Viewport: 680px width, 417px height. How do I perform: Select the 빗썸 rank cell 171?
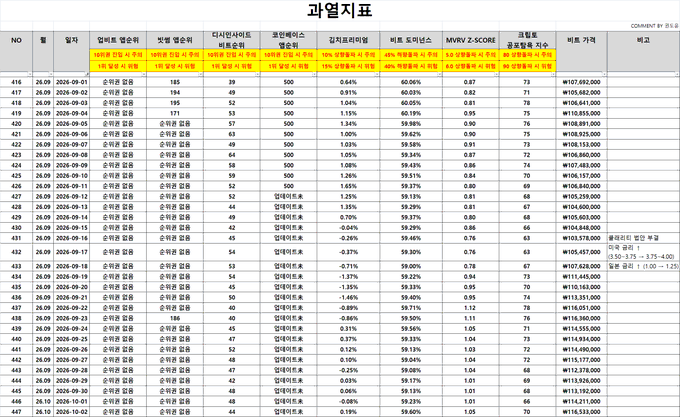(x=175, y=113)
